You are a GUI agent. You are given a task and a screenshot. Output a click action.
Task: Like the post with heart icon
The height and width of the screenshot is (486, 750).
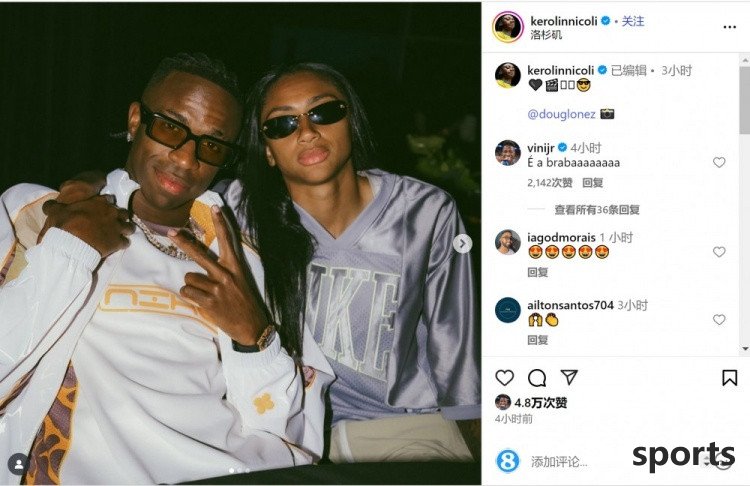tap(505, 378)
